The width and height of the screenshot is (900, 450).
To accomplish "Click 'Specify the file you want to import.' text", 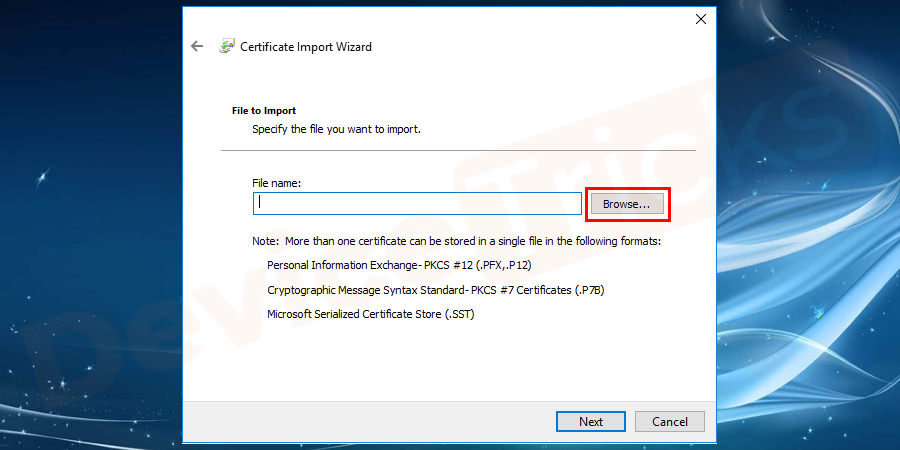I will click(x=337, y=129).
